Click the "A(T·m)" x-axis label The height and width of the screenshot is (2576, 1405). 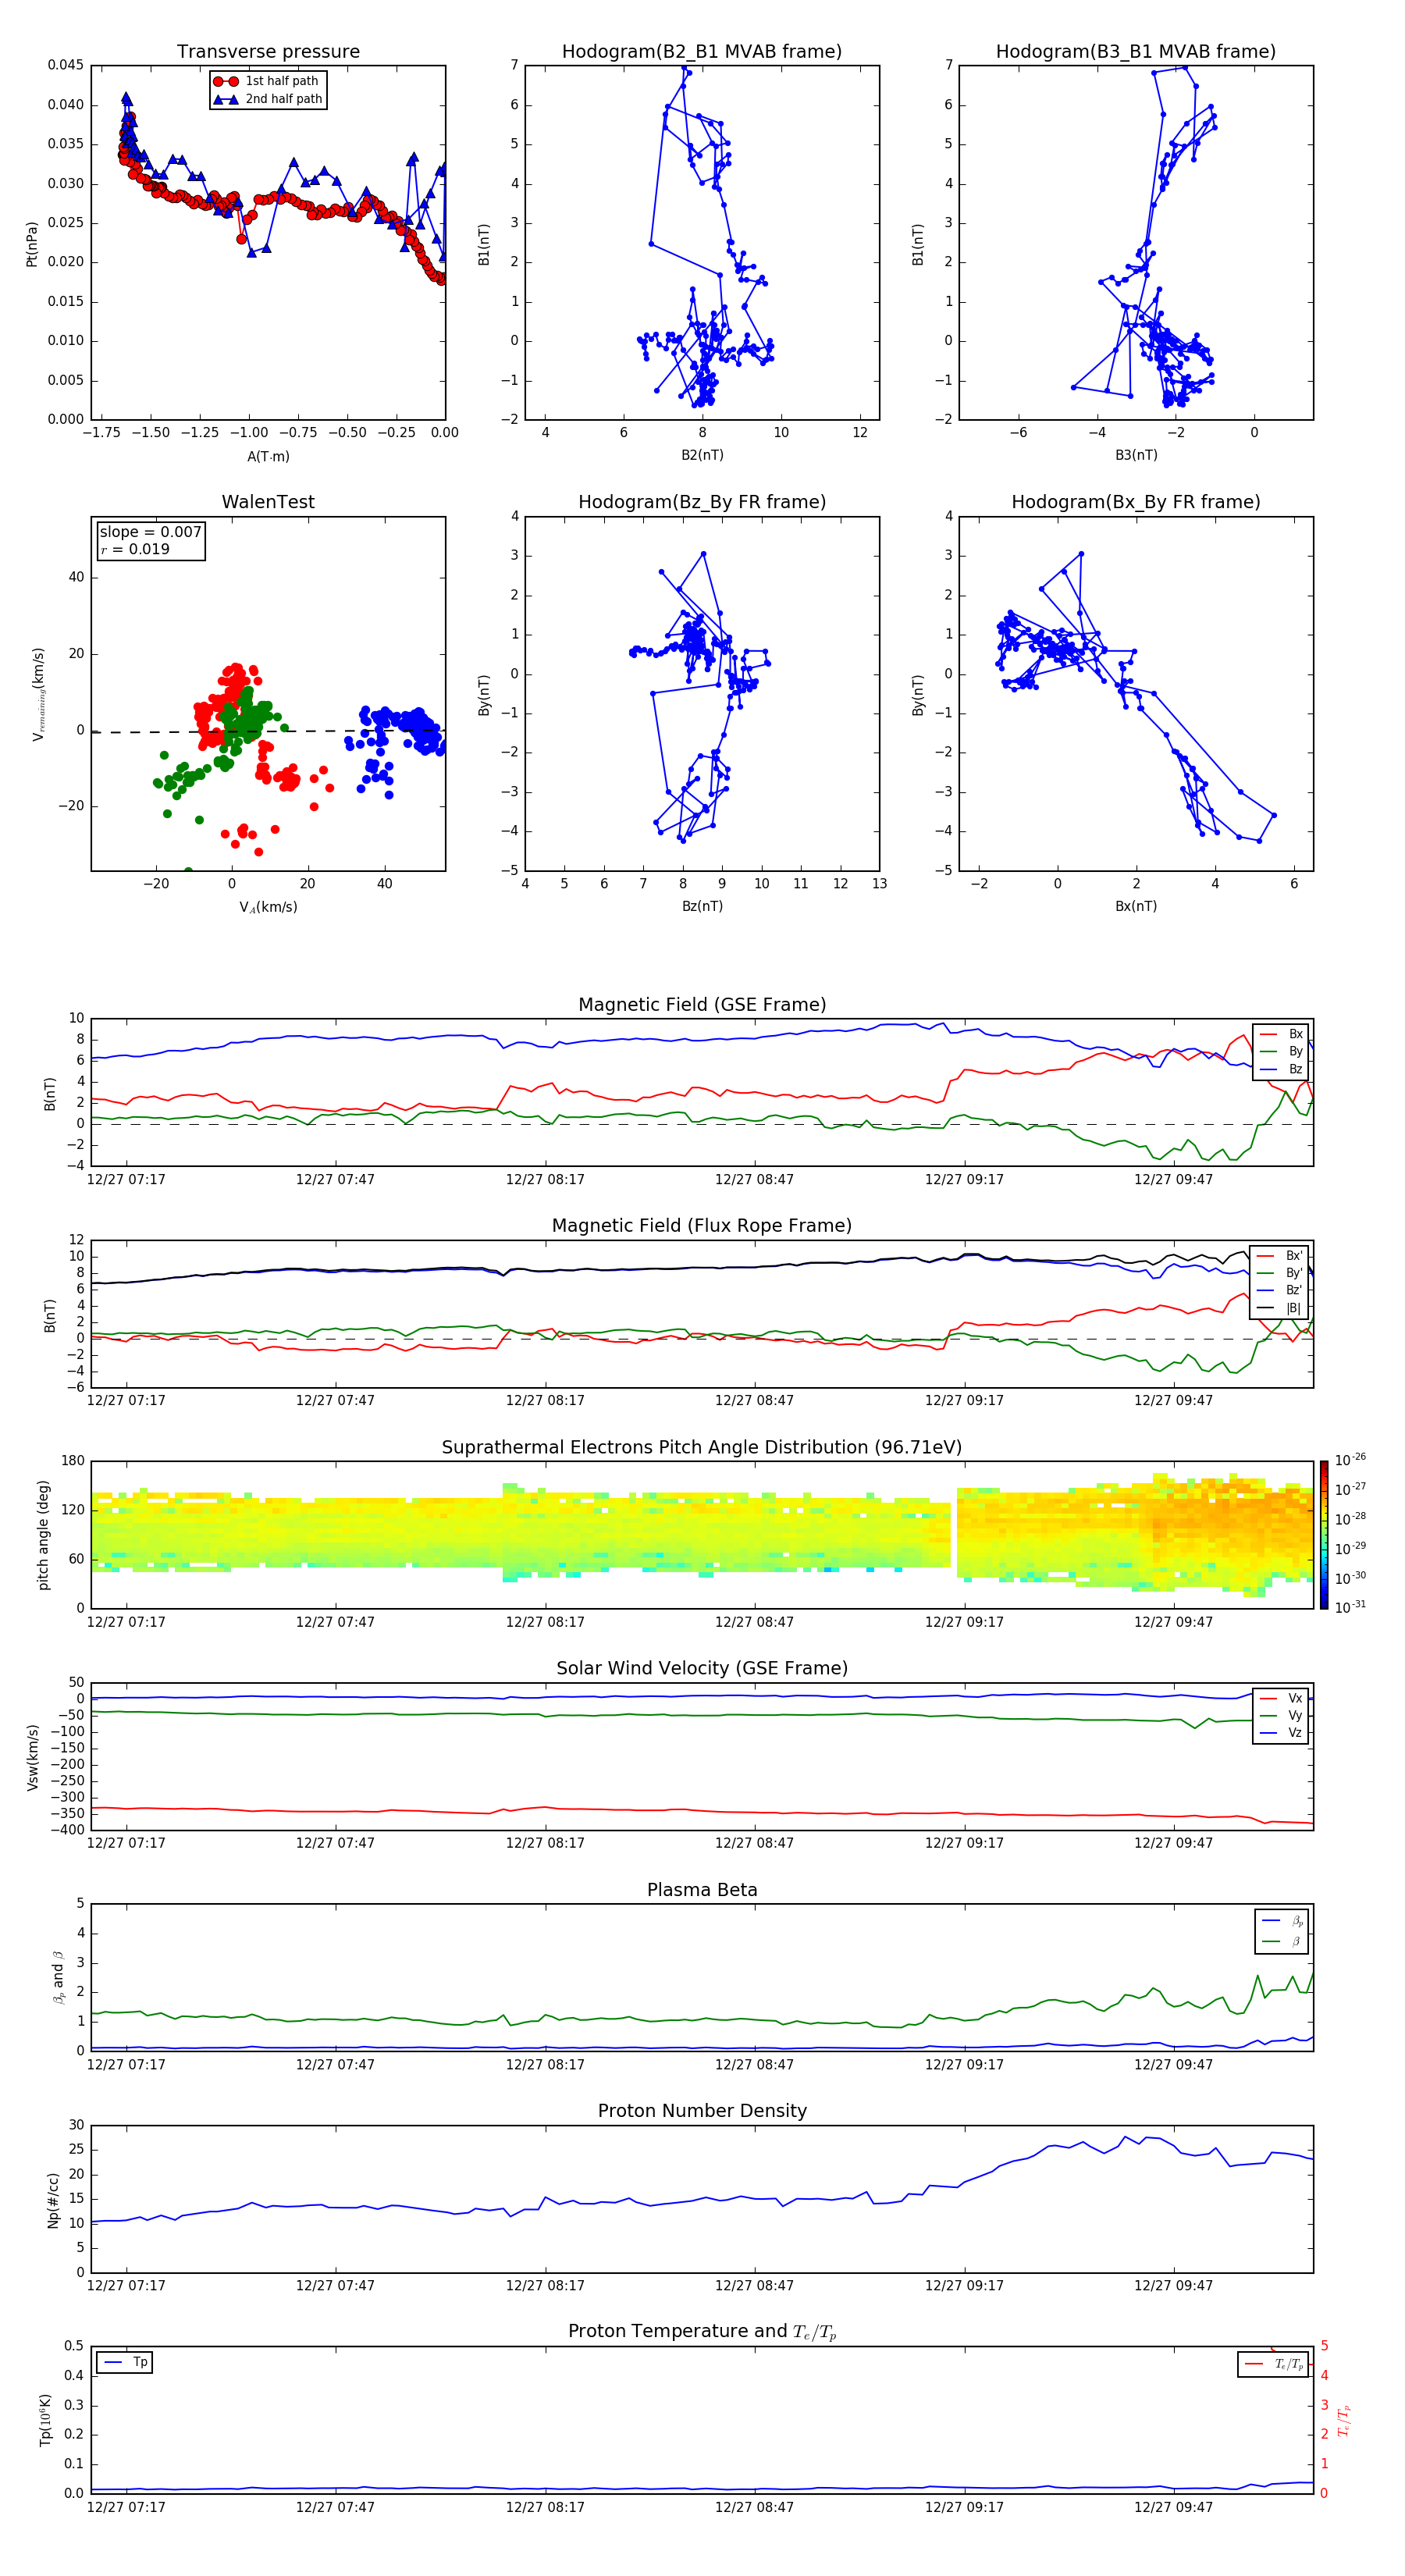pyautogui.click(x=268, y=457)
